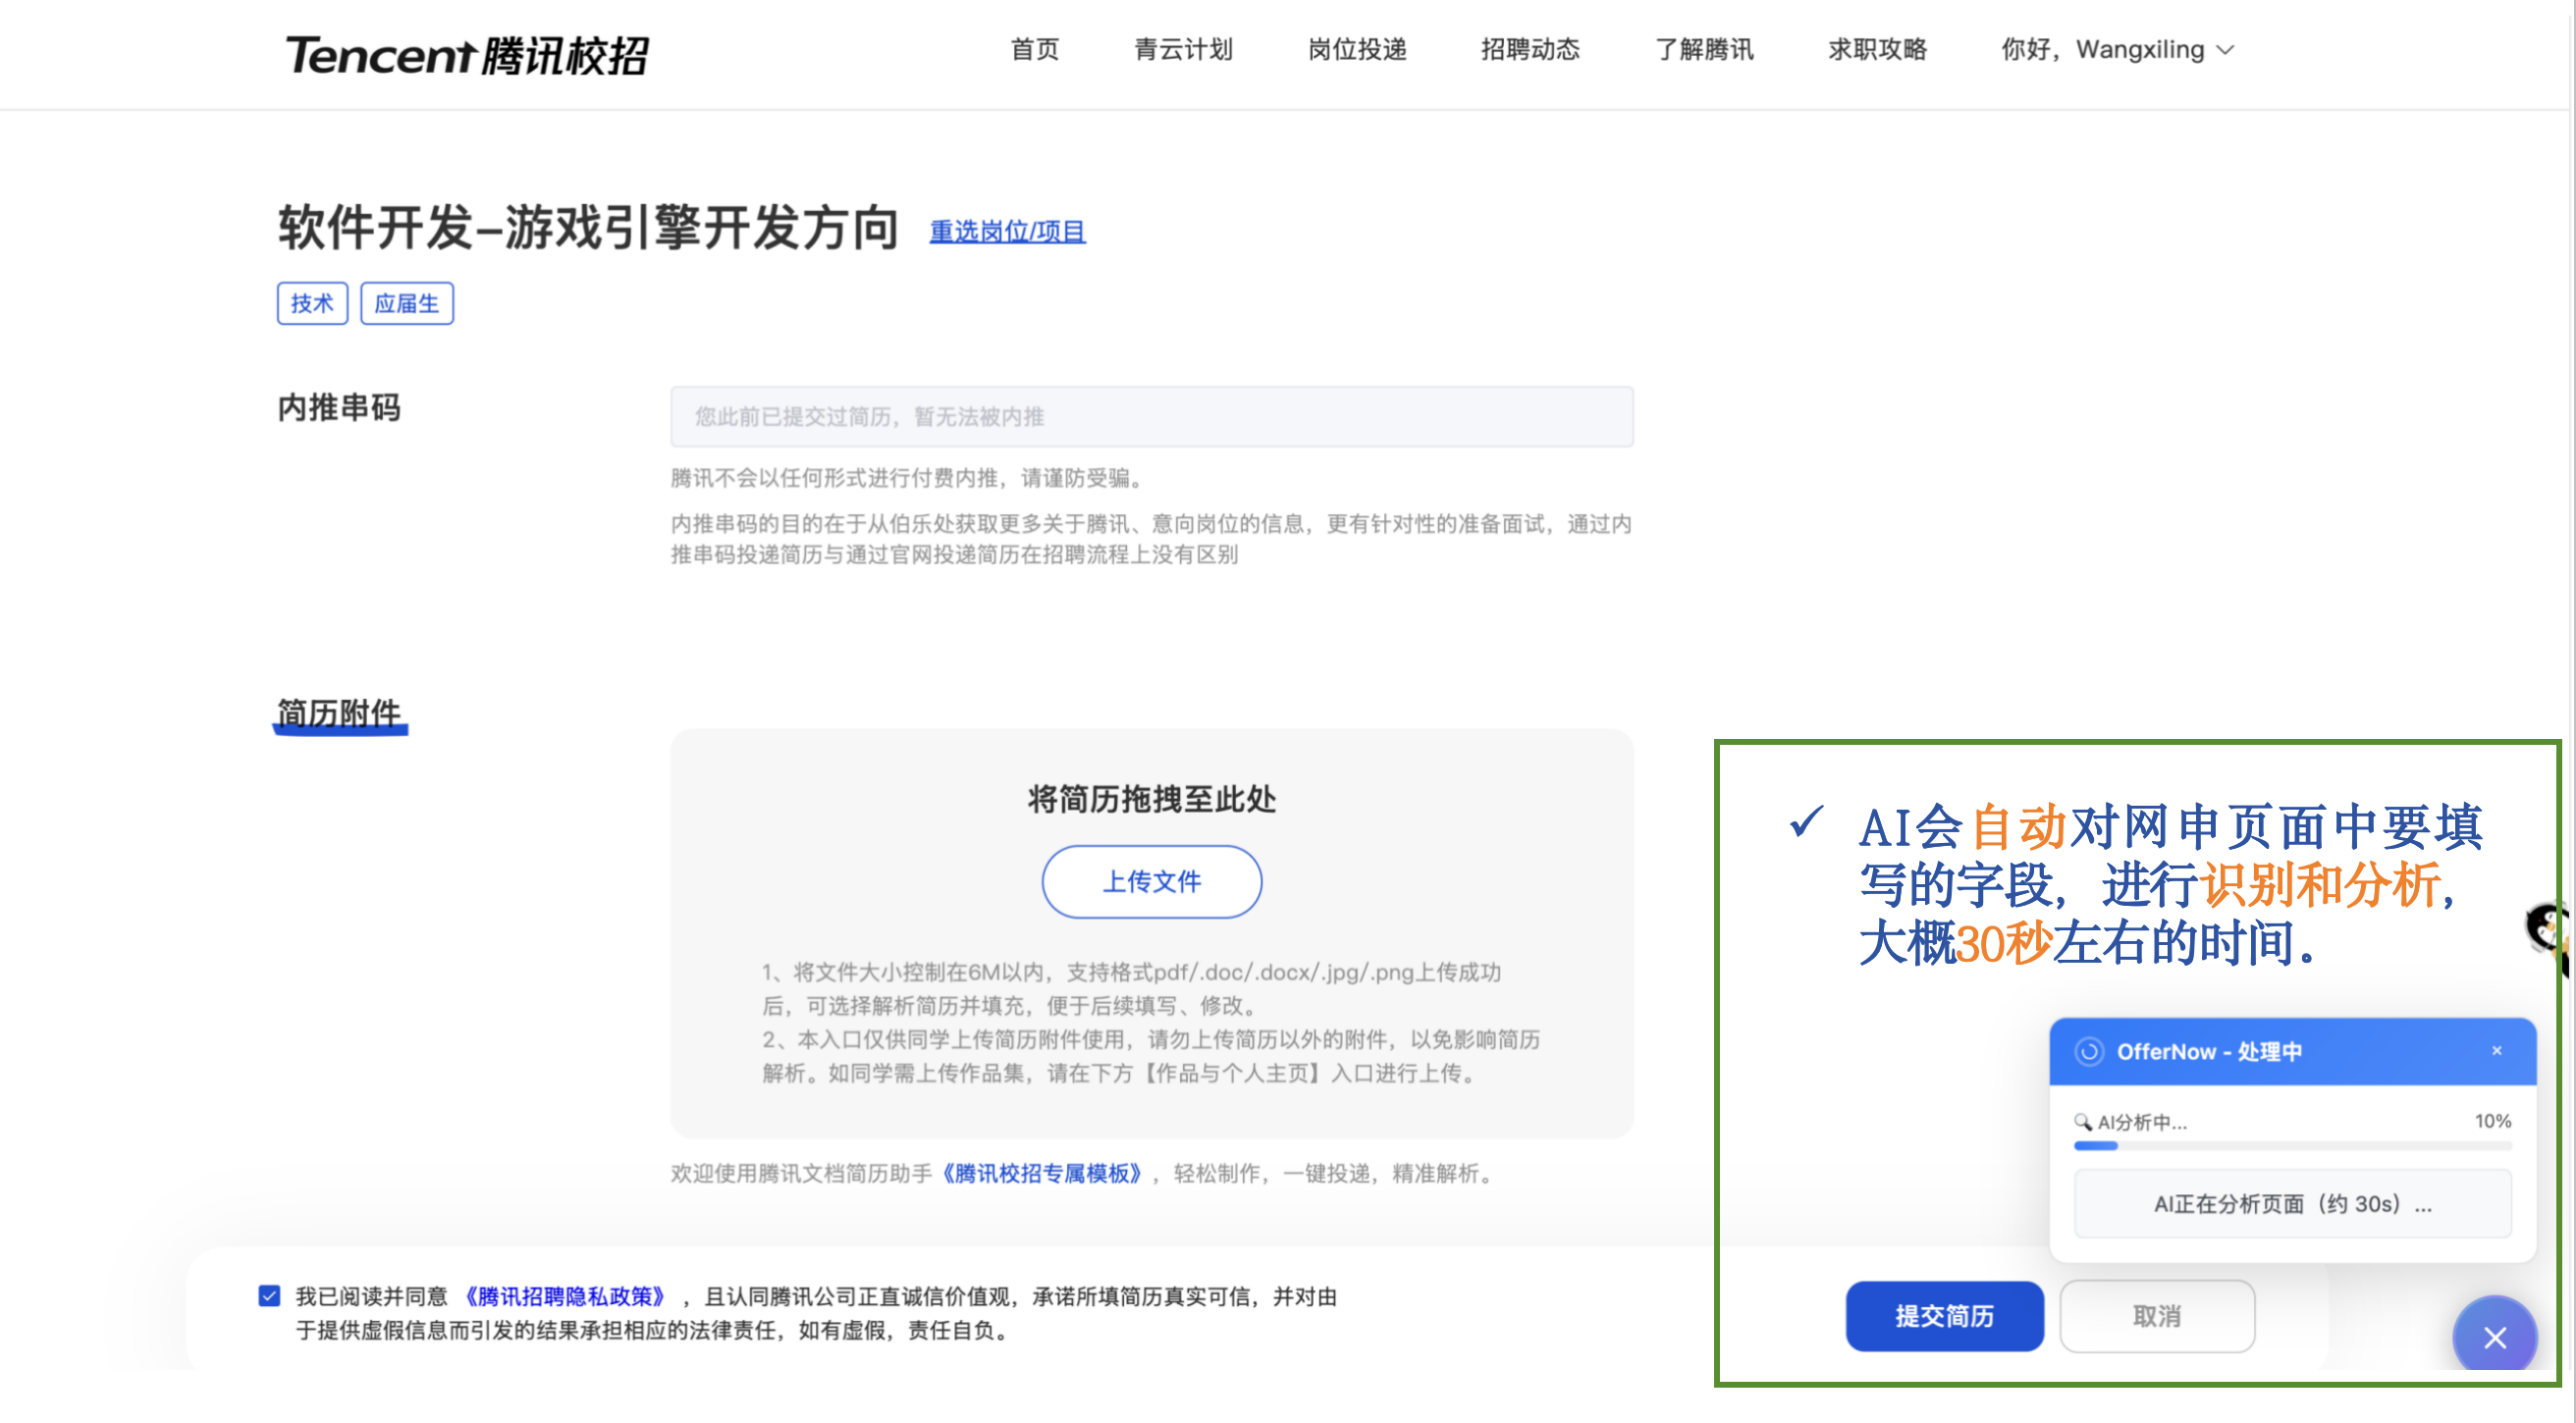
Task: Open 了解腾讯 in navigation
Action: point(1704,49)
